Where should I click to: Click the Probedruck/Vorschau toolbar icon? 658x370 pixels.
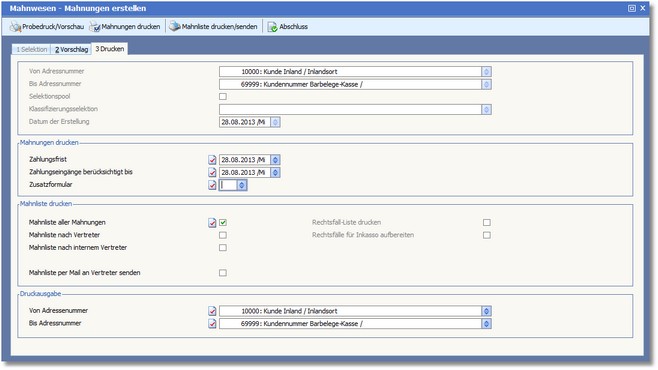pyautogui.click(x=16, y=27)
